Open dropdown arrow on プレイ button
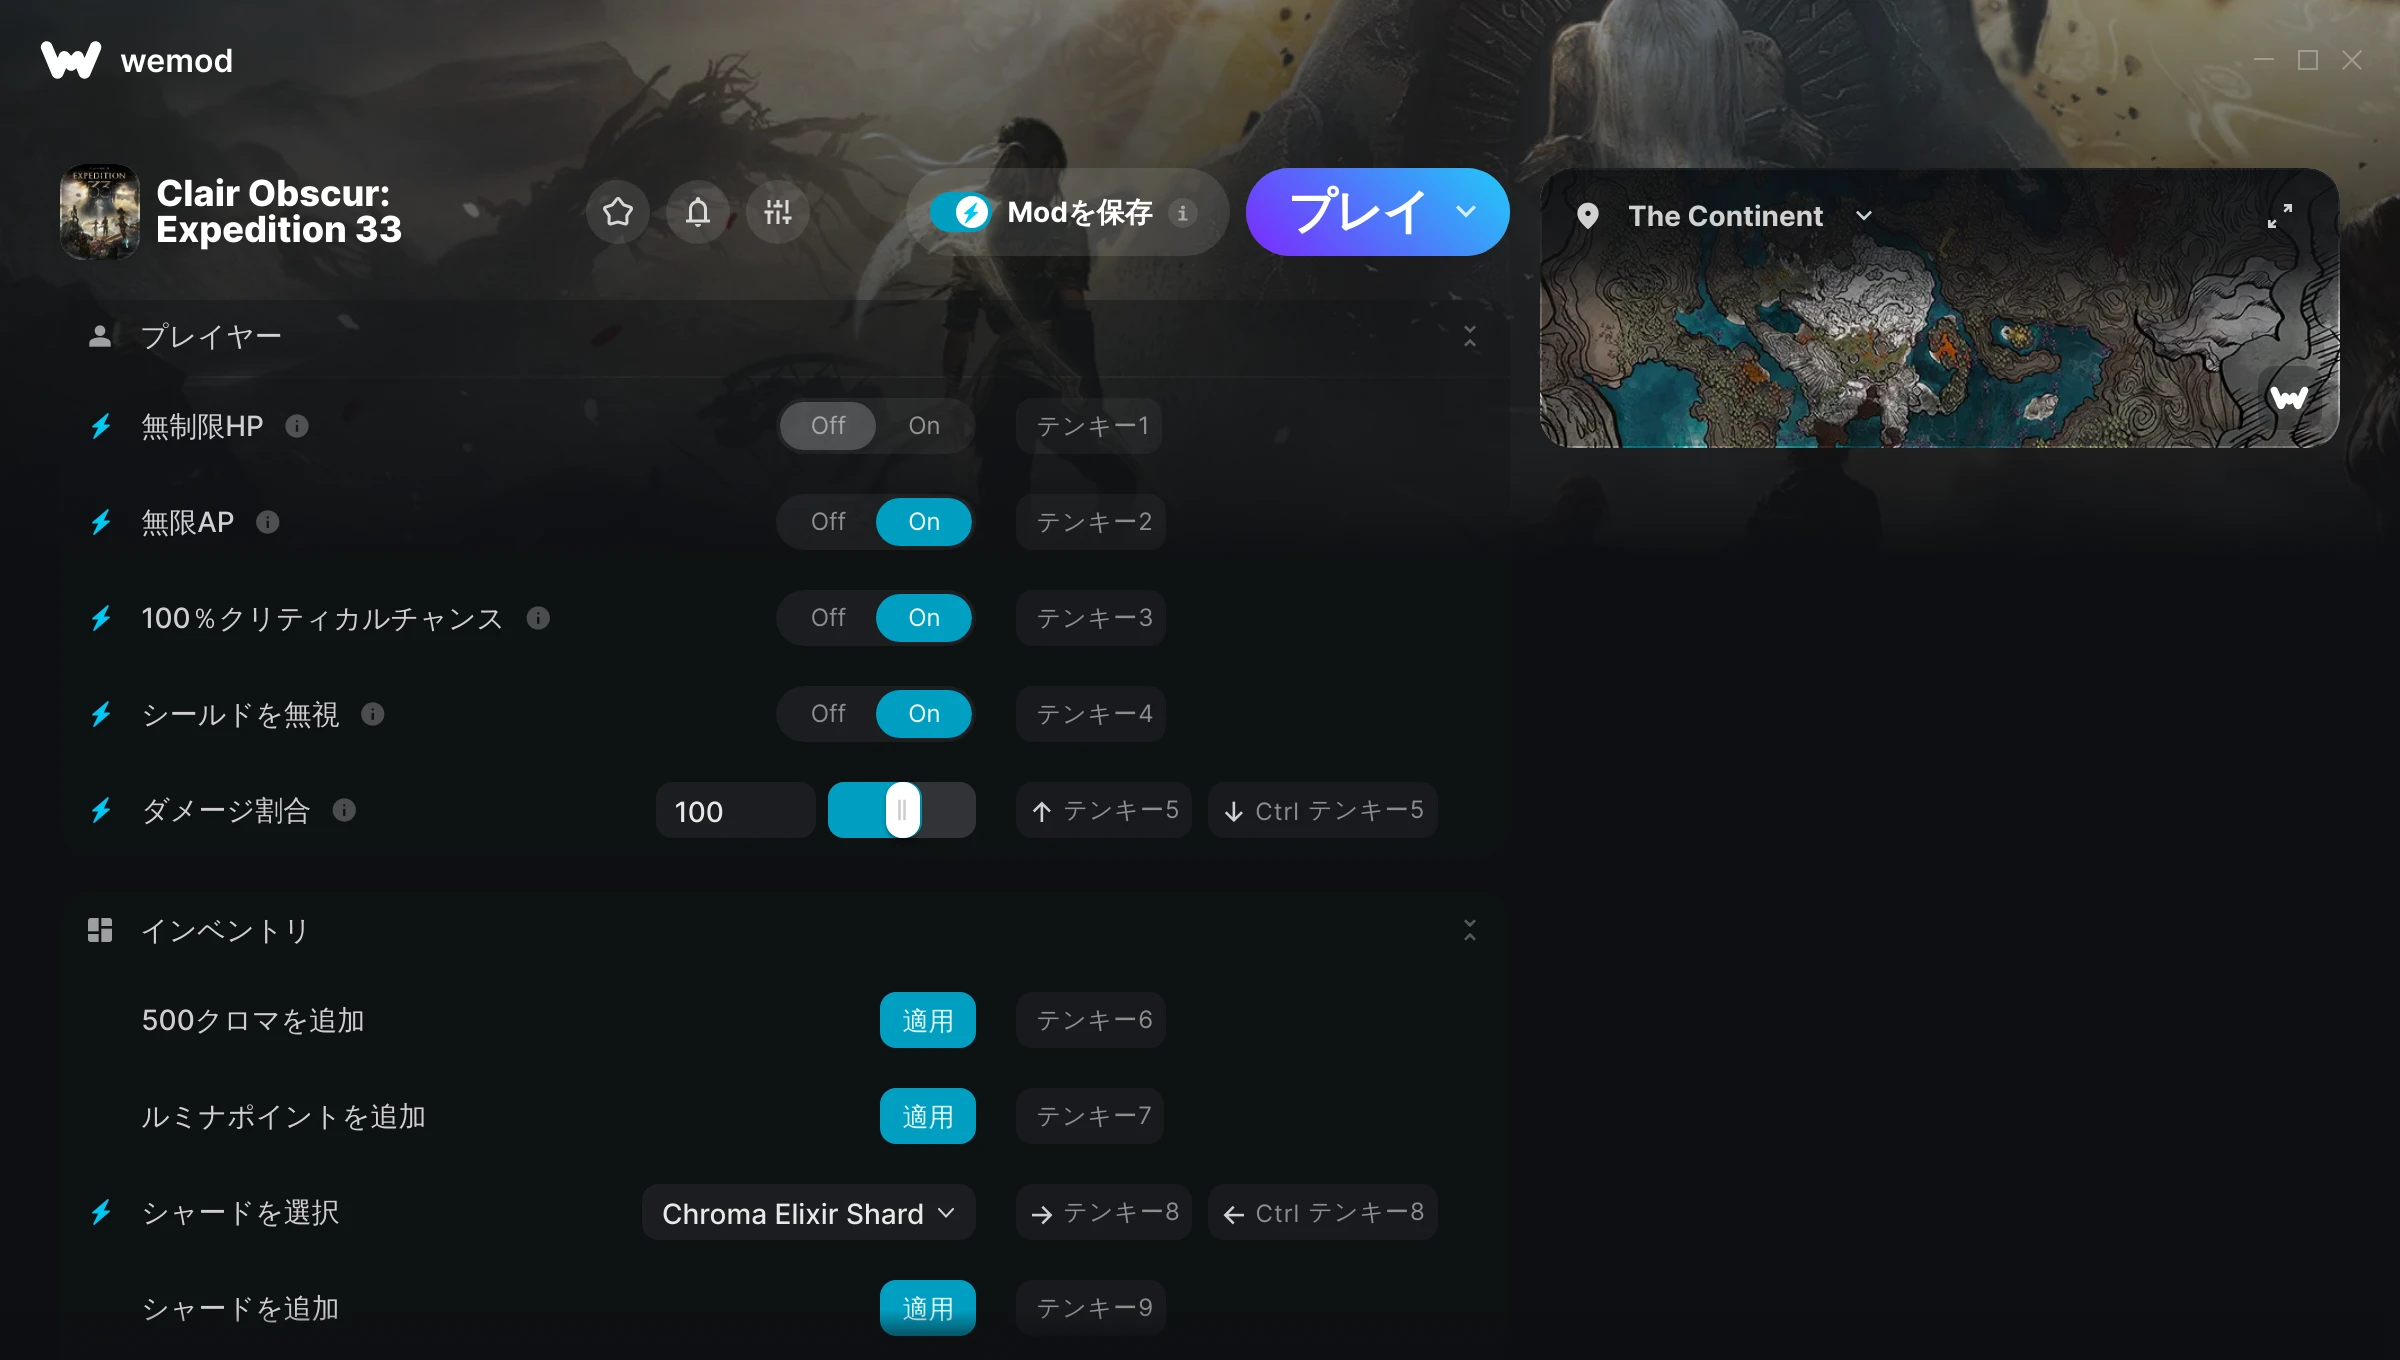Image resolution: width=2400 pixels, height=1360 pixels. click(1466, 212)
